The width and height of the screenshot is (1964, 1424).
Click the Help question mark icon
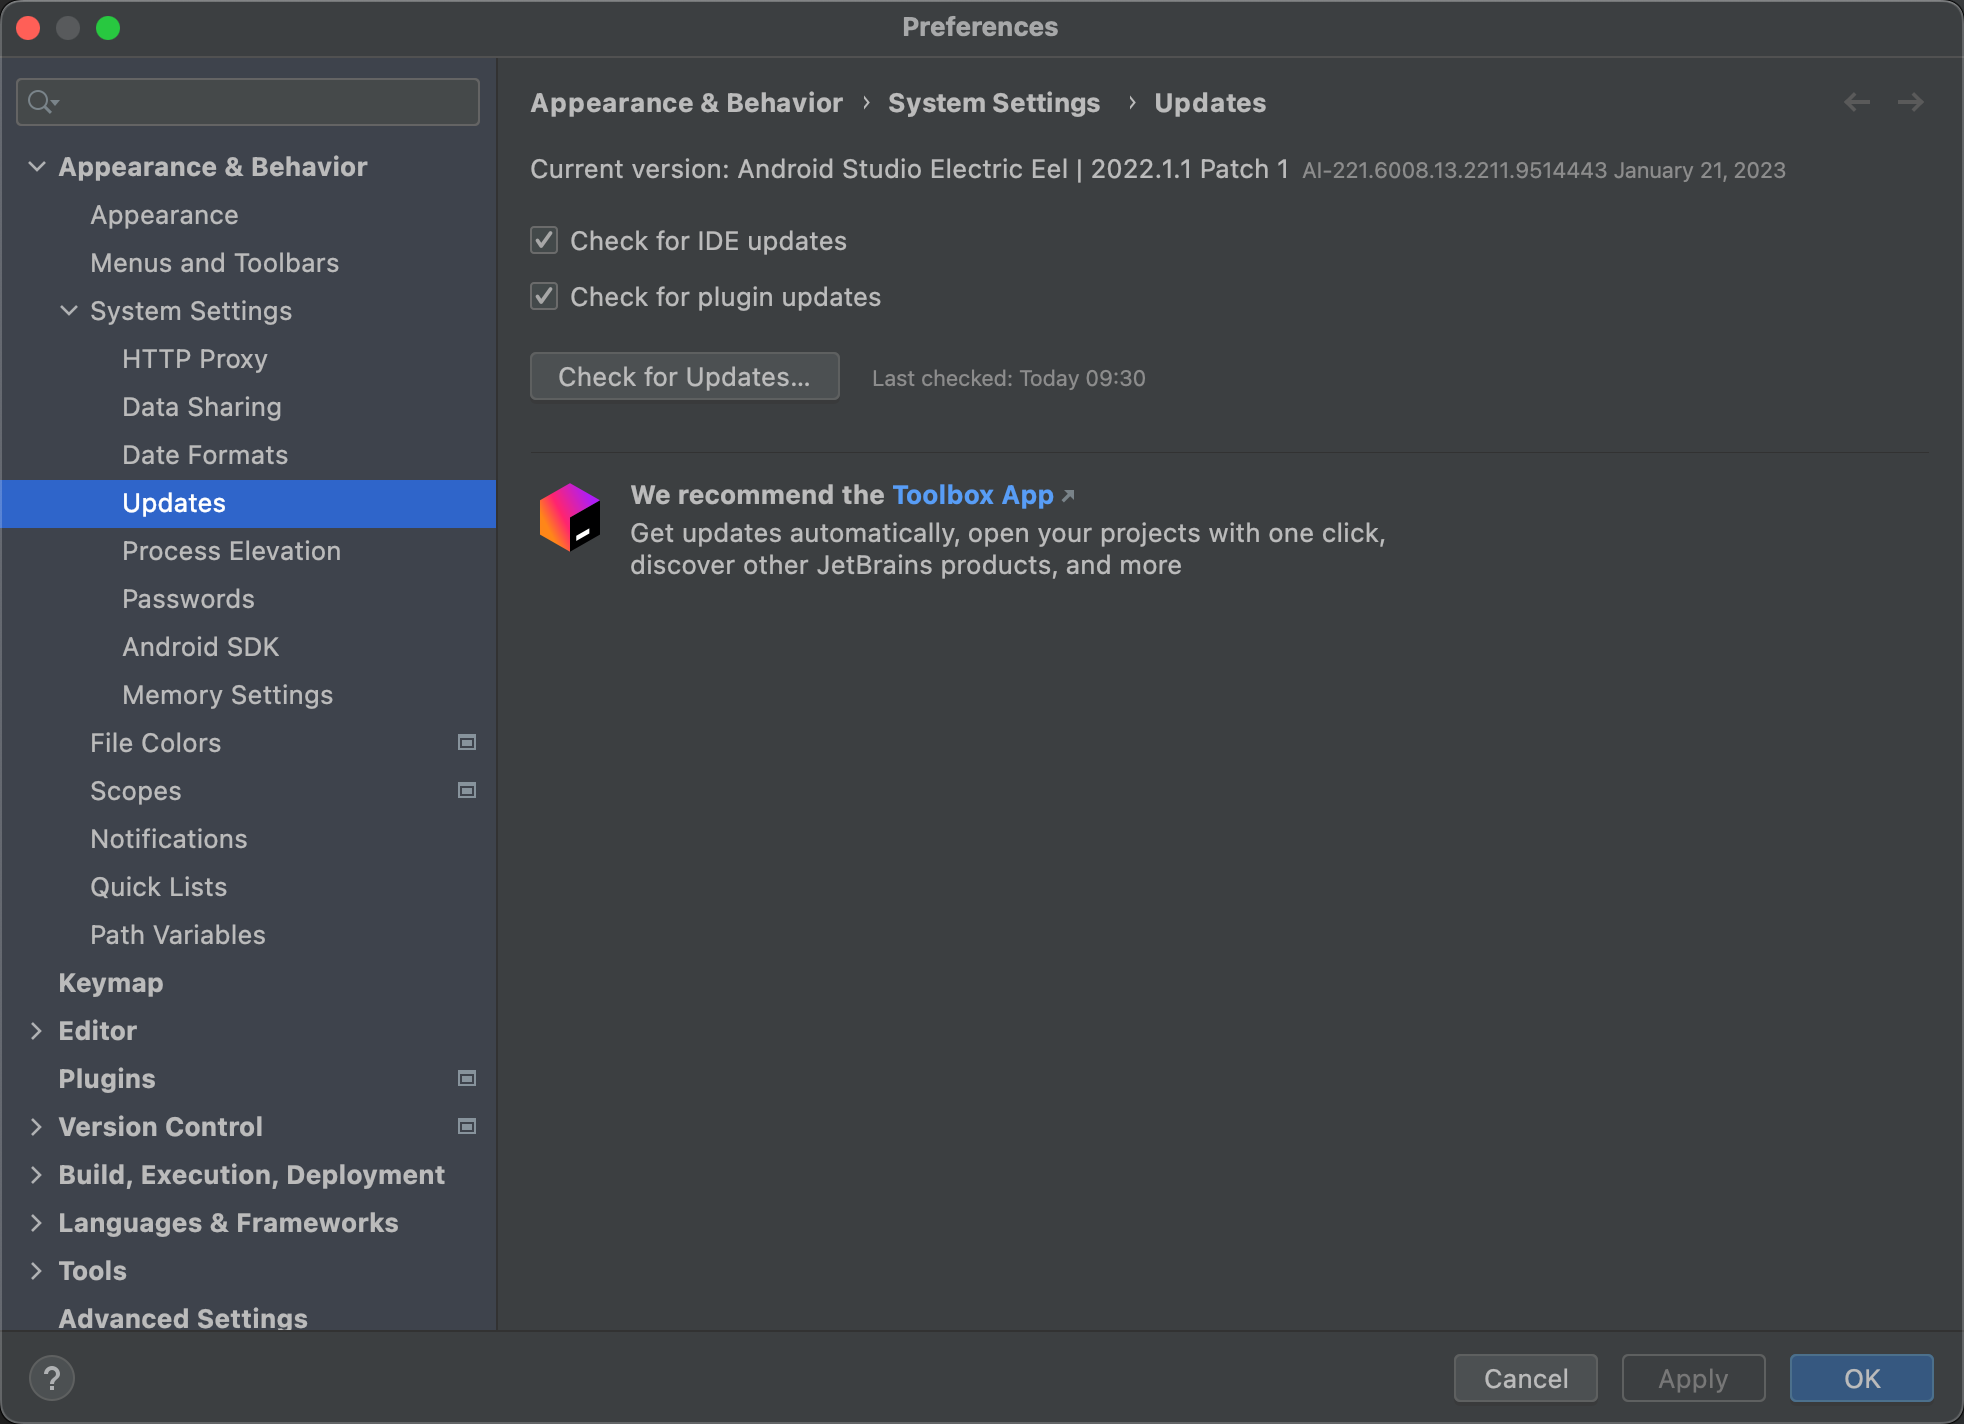pos(52,1377)
